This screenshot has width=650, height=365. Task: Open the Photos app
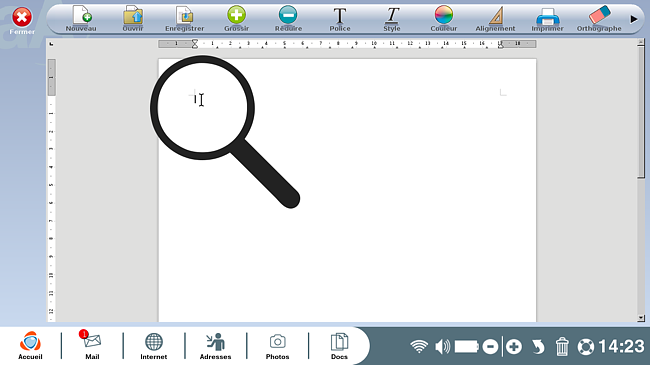point(277,346)
